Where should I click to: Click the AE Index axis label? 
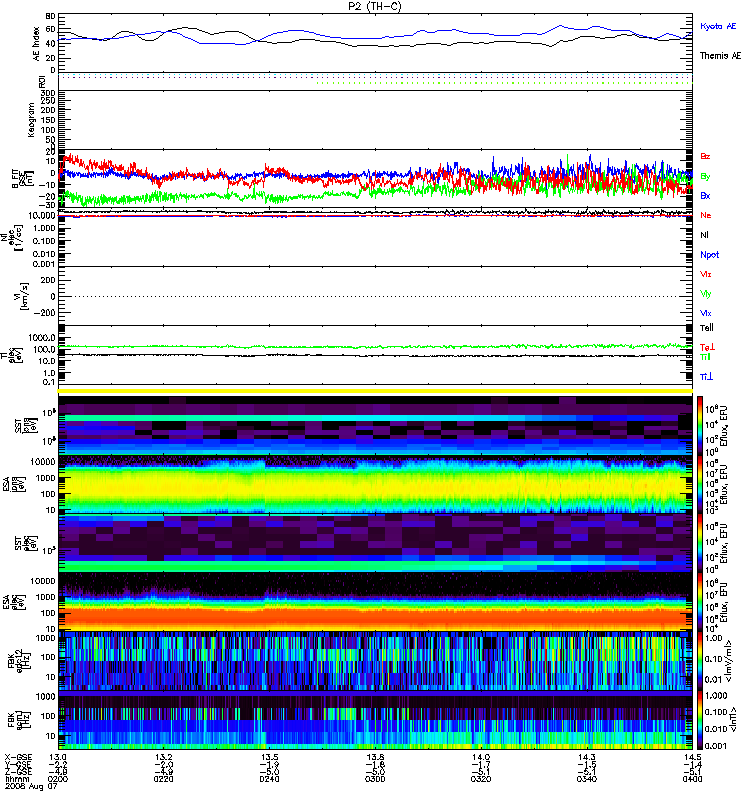pyautogui.click(x=36, y=44)
